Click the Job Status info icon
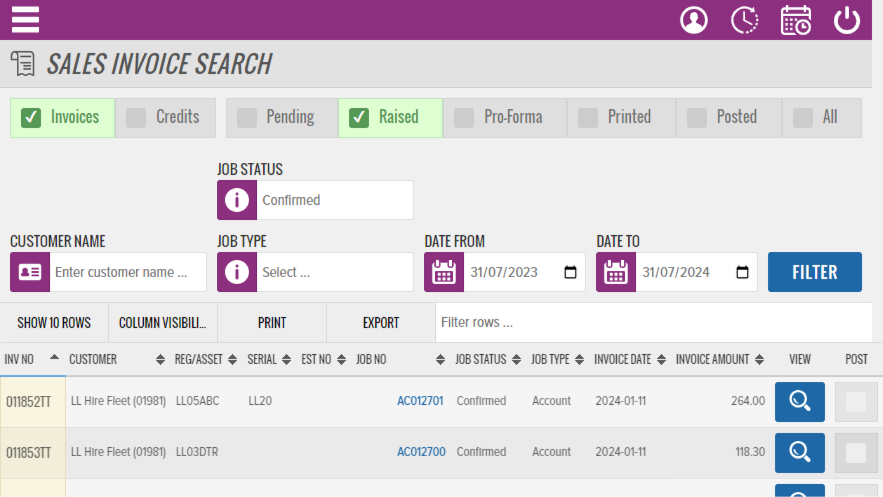The height and width of the screenshot is (497, 883). (237, 200)
